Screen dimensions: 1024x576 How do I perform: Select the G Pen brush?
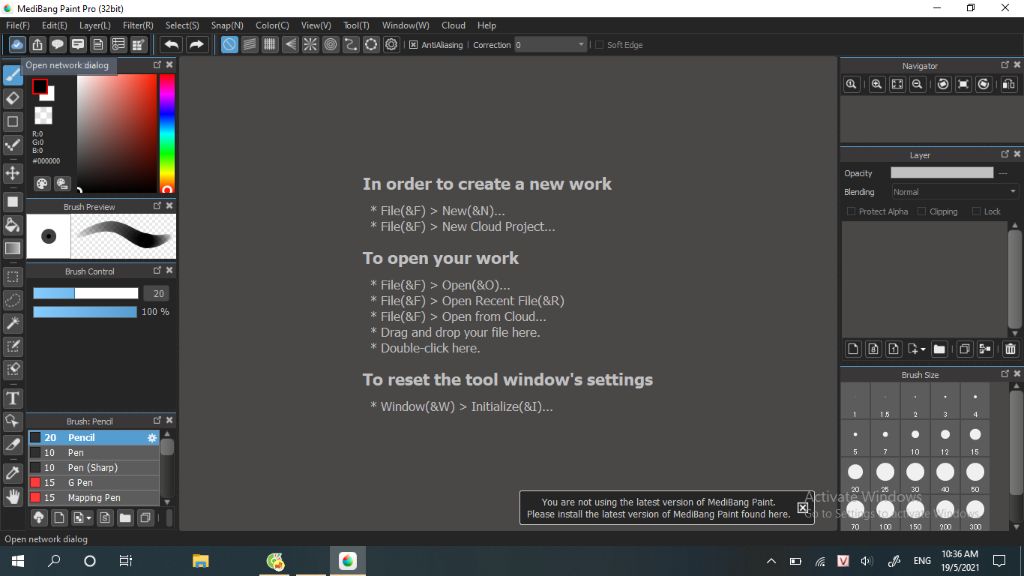click(93, 483)
